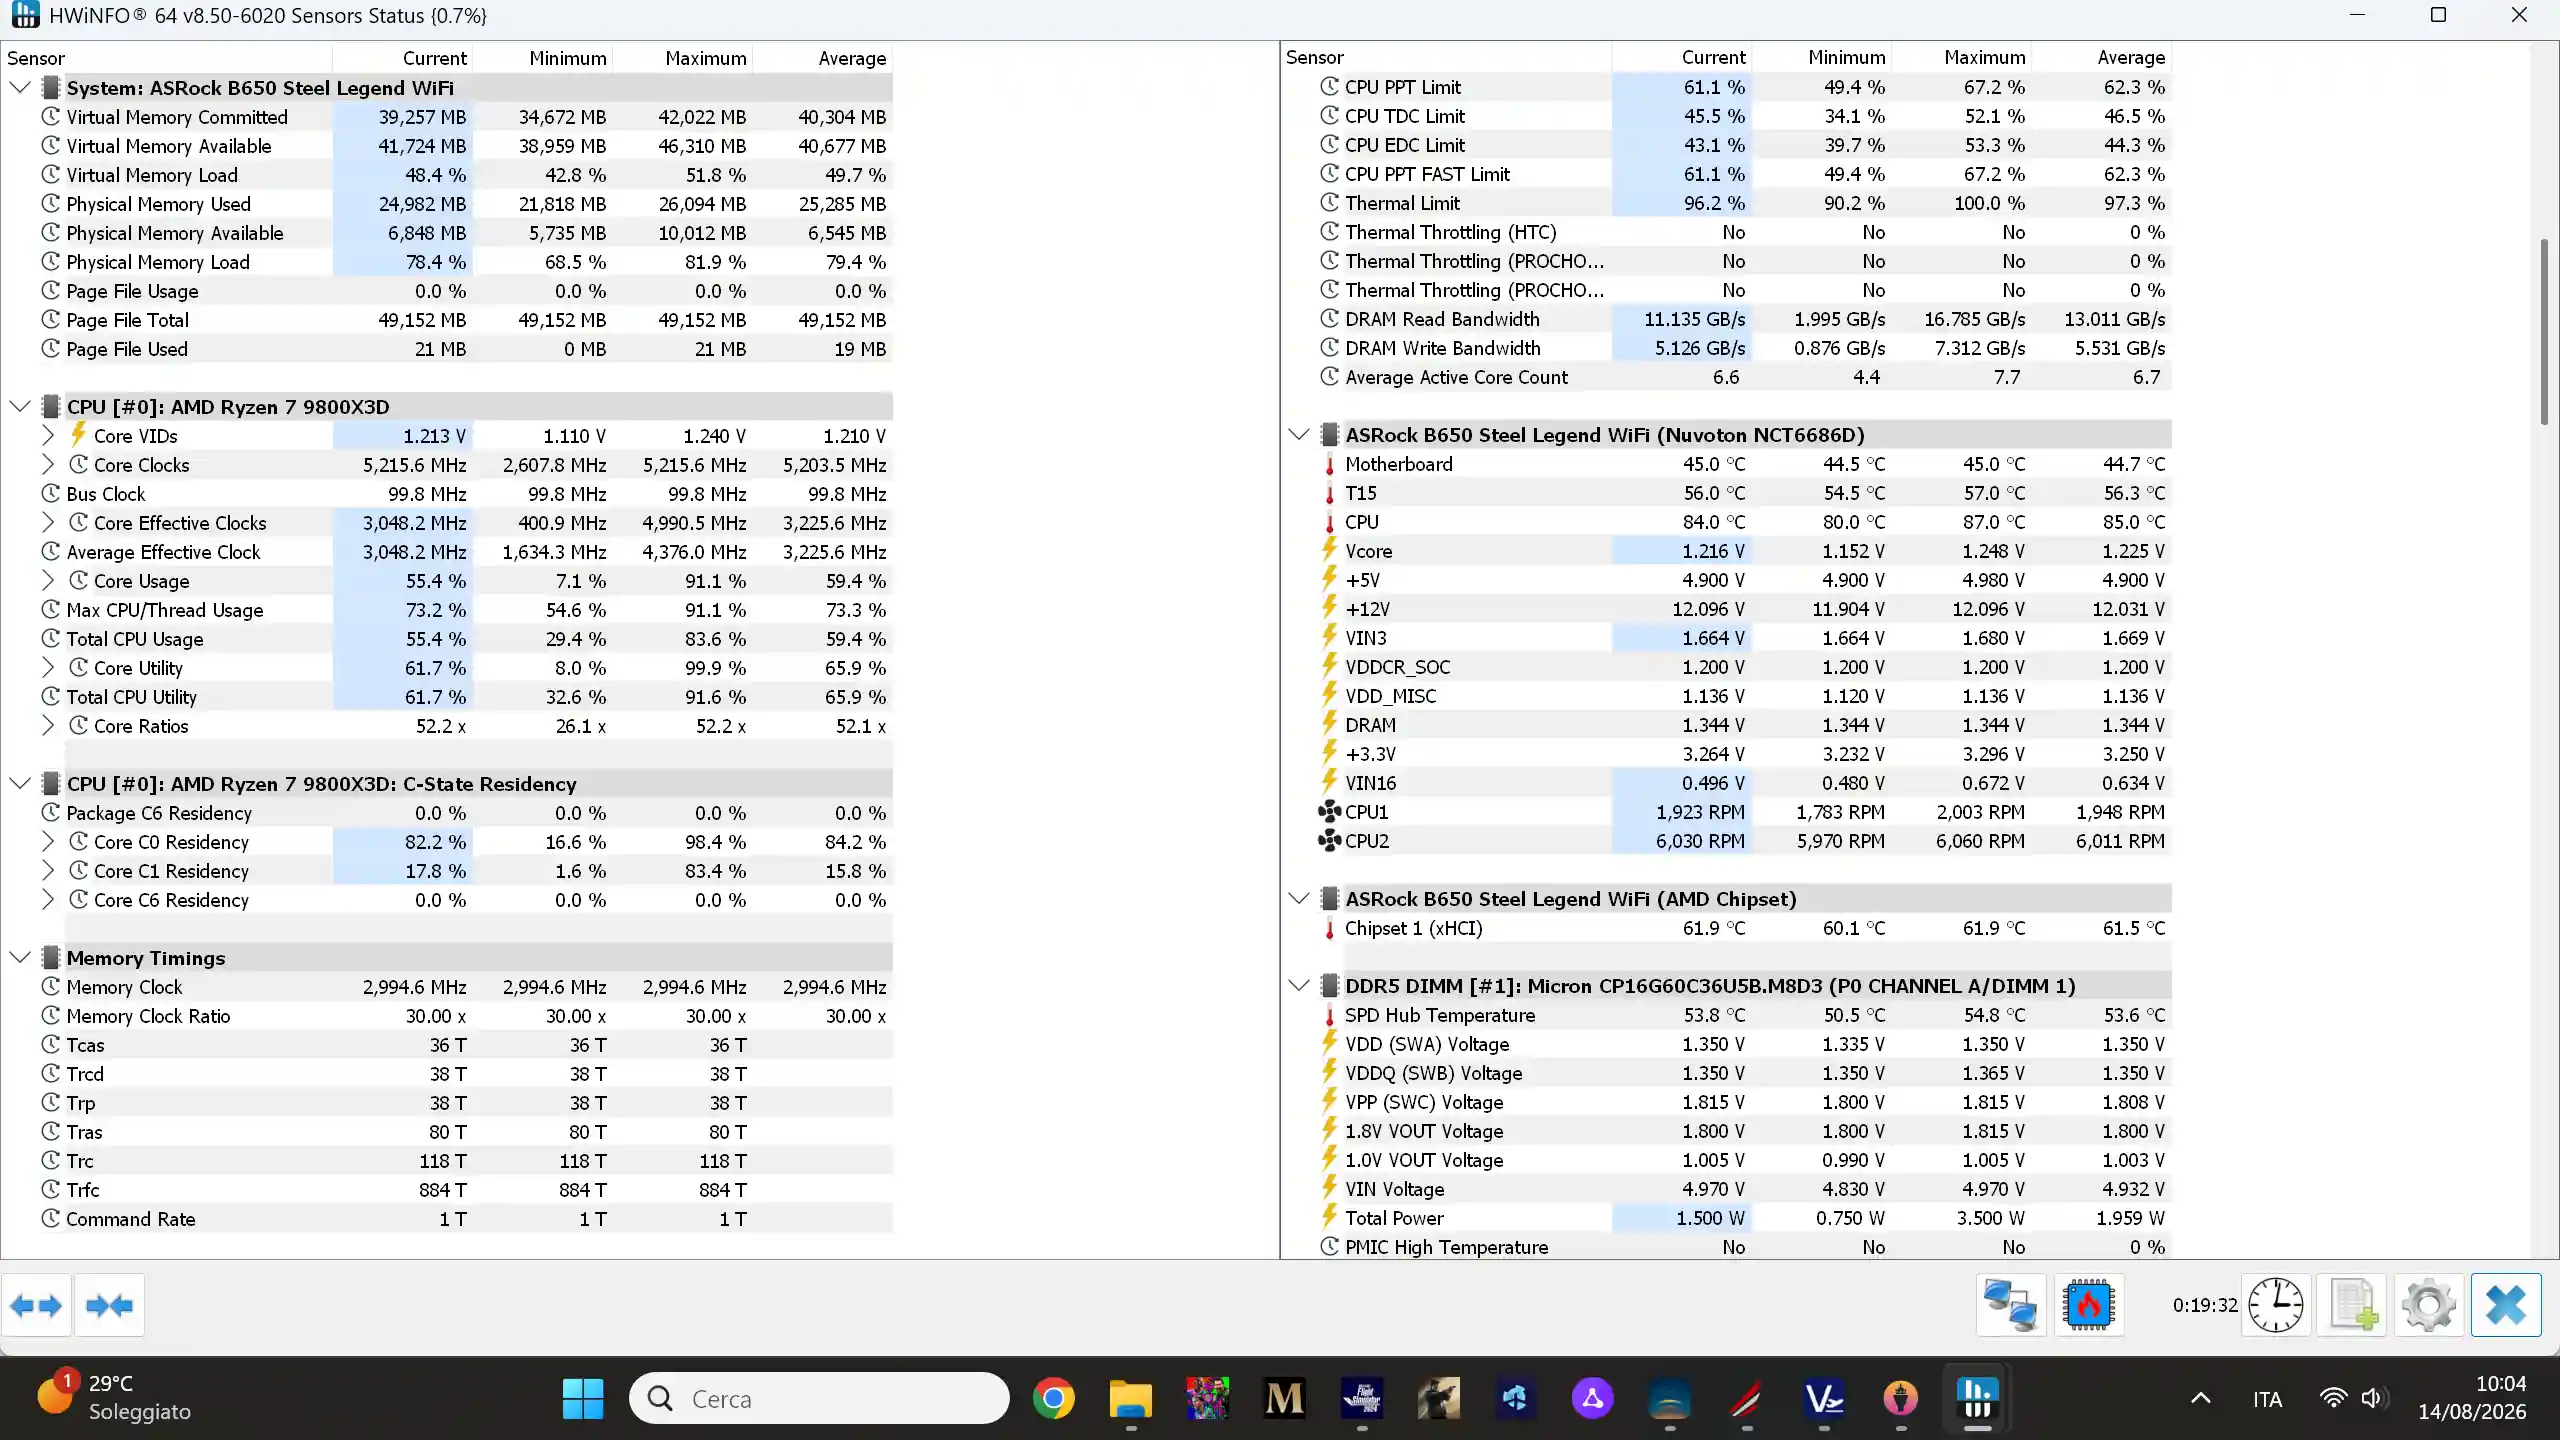Open the clock and date 10:04
This screenshot has height=1440, width=2560.
point(2472,1398)
